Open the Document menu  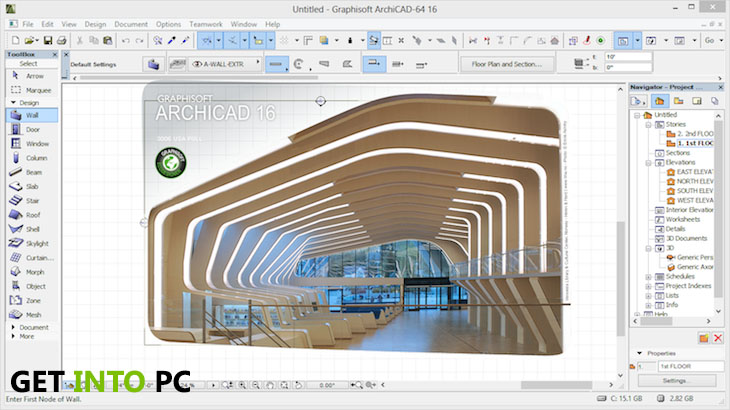pyautogui.click(x=131, y=24)
